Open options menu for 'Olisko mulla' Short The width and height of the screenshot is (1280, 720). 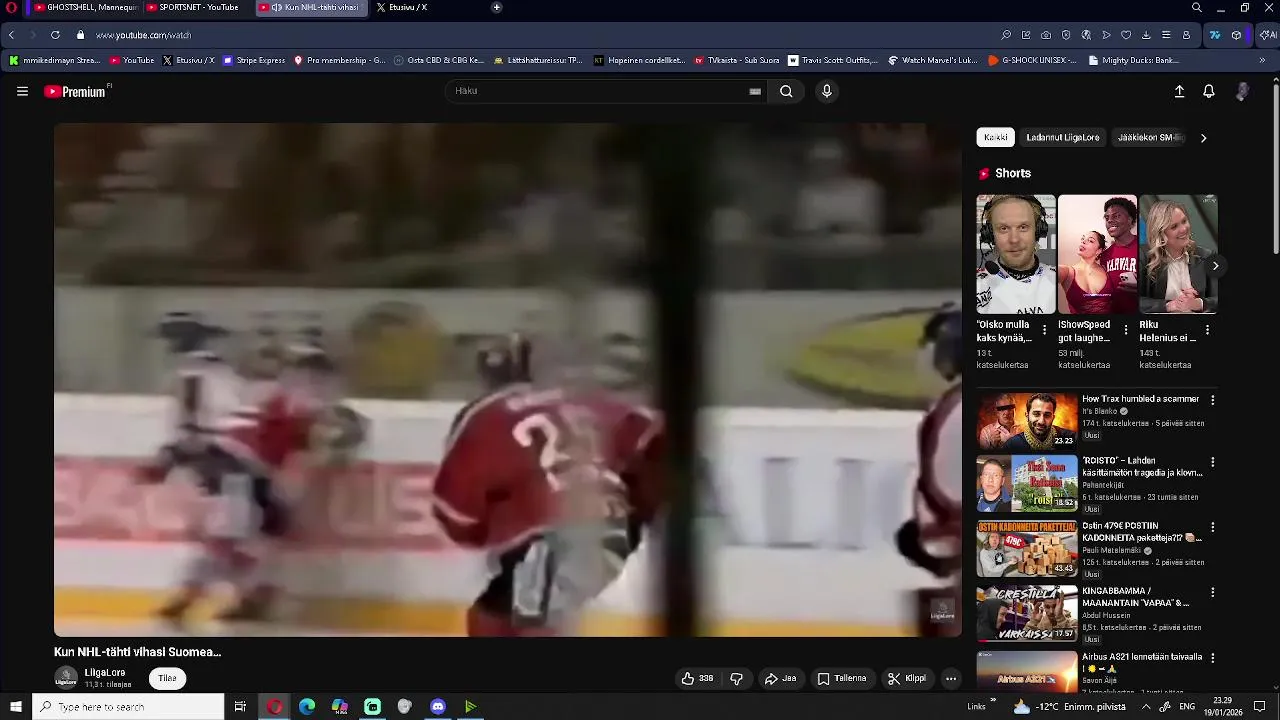point(1045,330)
